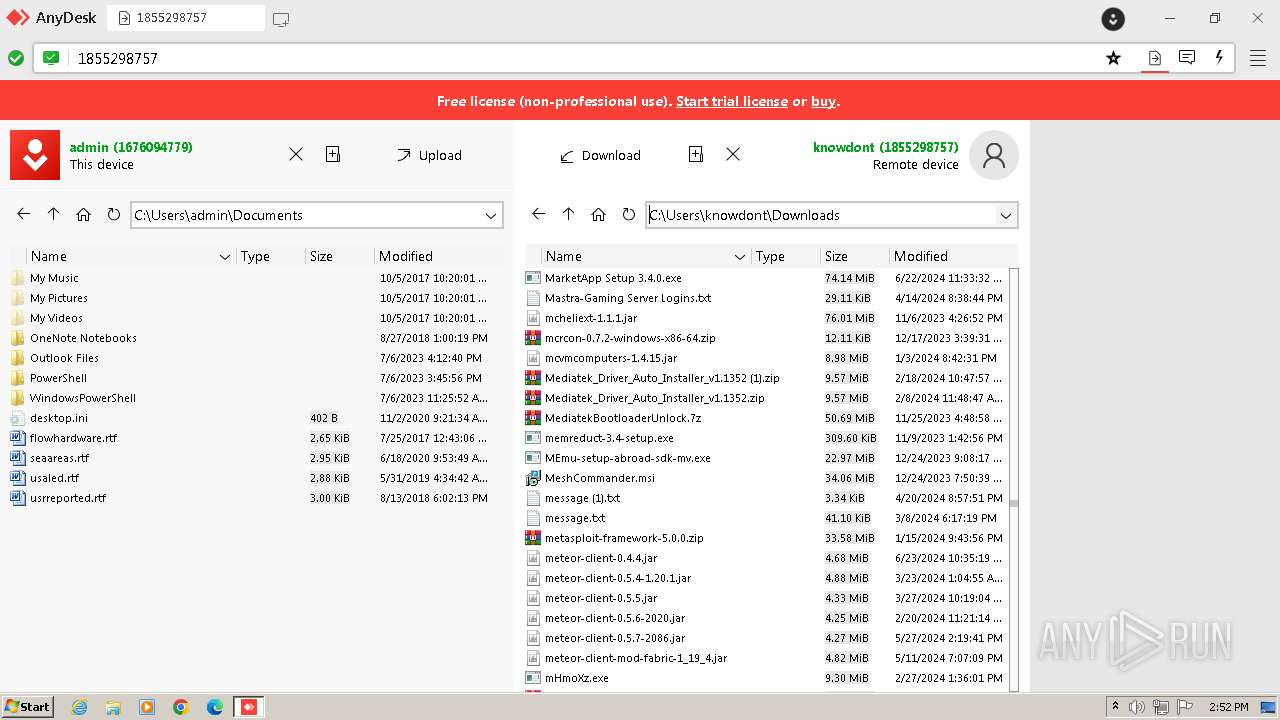Select MediatekBootloaderUnlock.7z on remote
Screen dimensions: 1280x720
(x=765, y=418)
